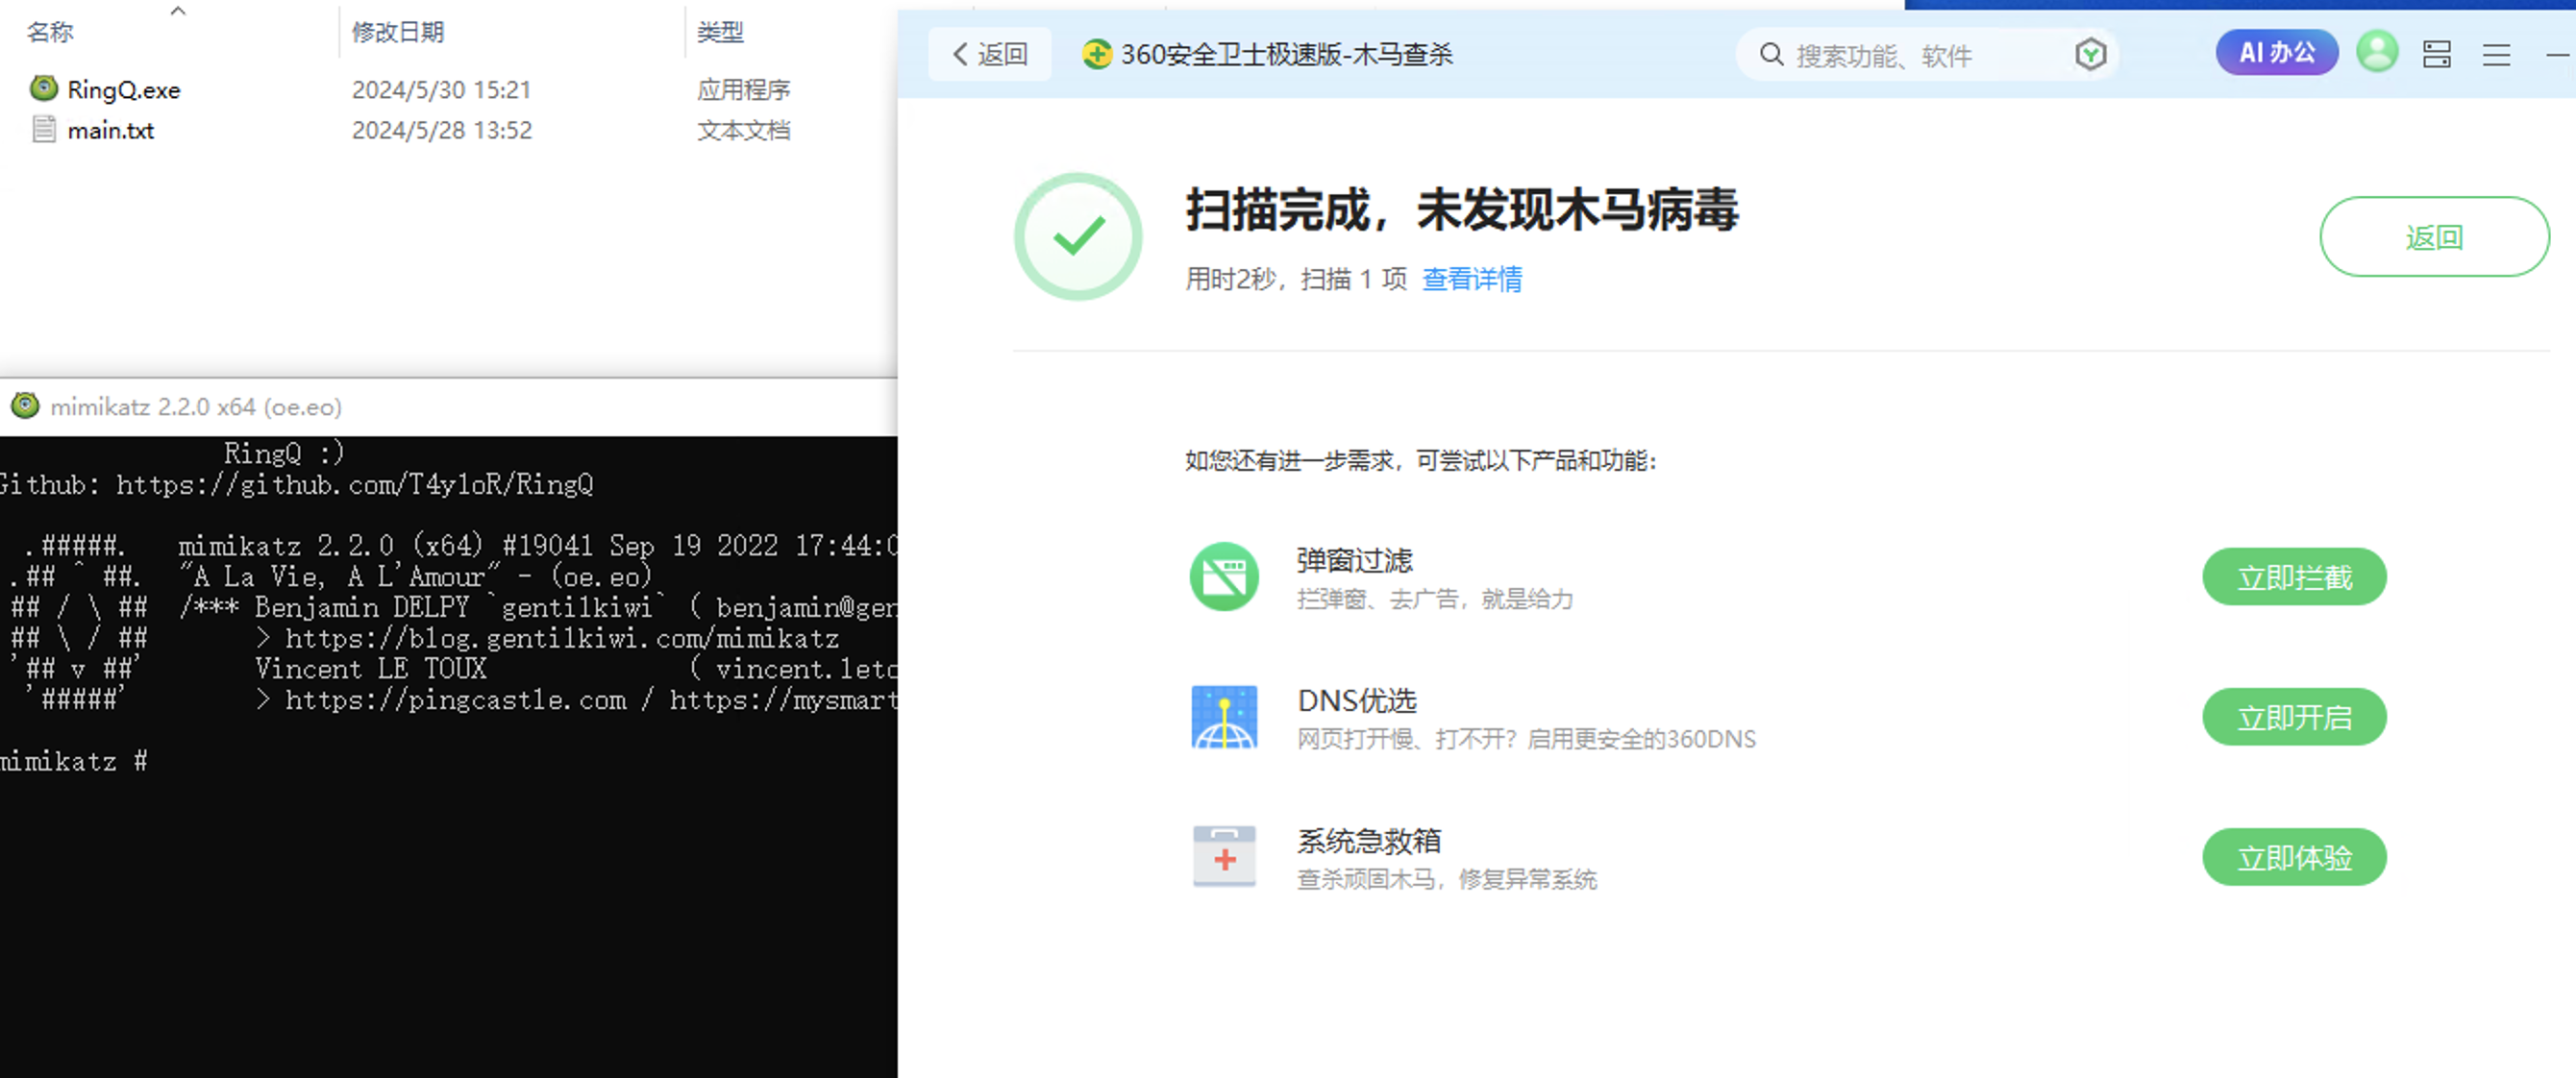This screenshot has width=2576, height=1078.
Task: Click the hexagon shield icon in search box
Action: (2090, 55)
